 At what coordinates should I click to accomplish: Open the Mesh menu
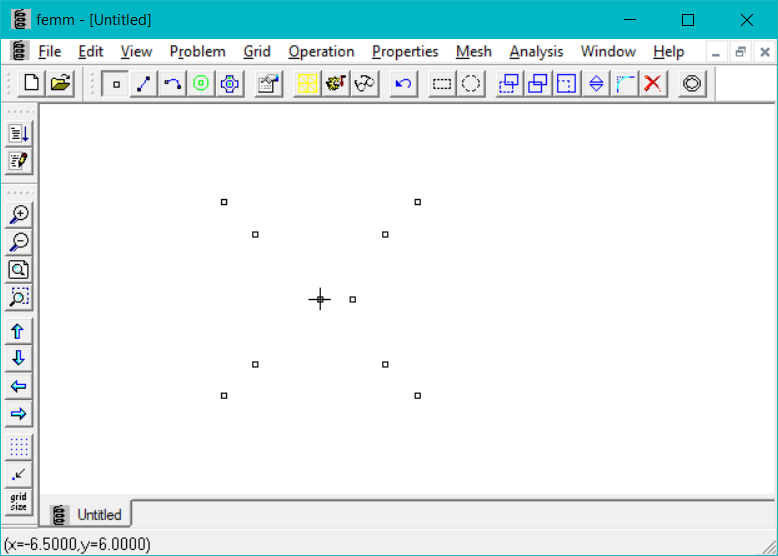pos(473,52)
